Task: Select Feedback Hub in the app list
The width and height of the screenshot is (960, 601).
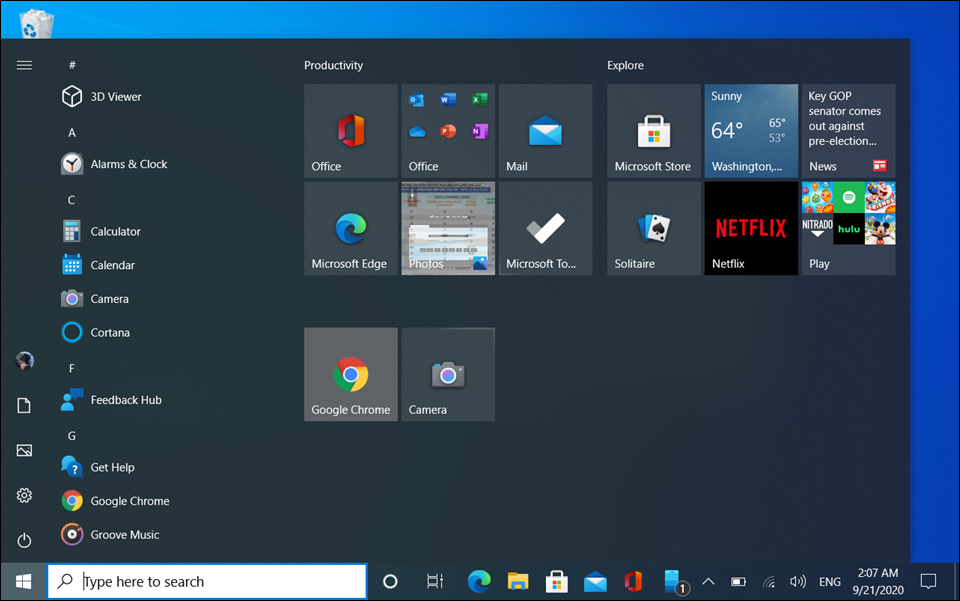Action: (125, 400)
